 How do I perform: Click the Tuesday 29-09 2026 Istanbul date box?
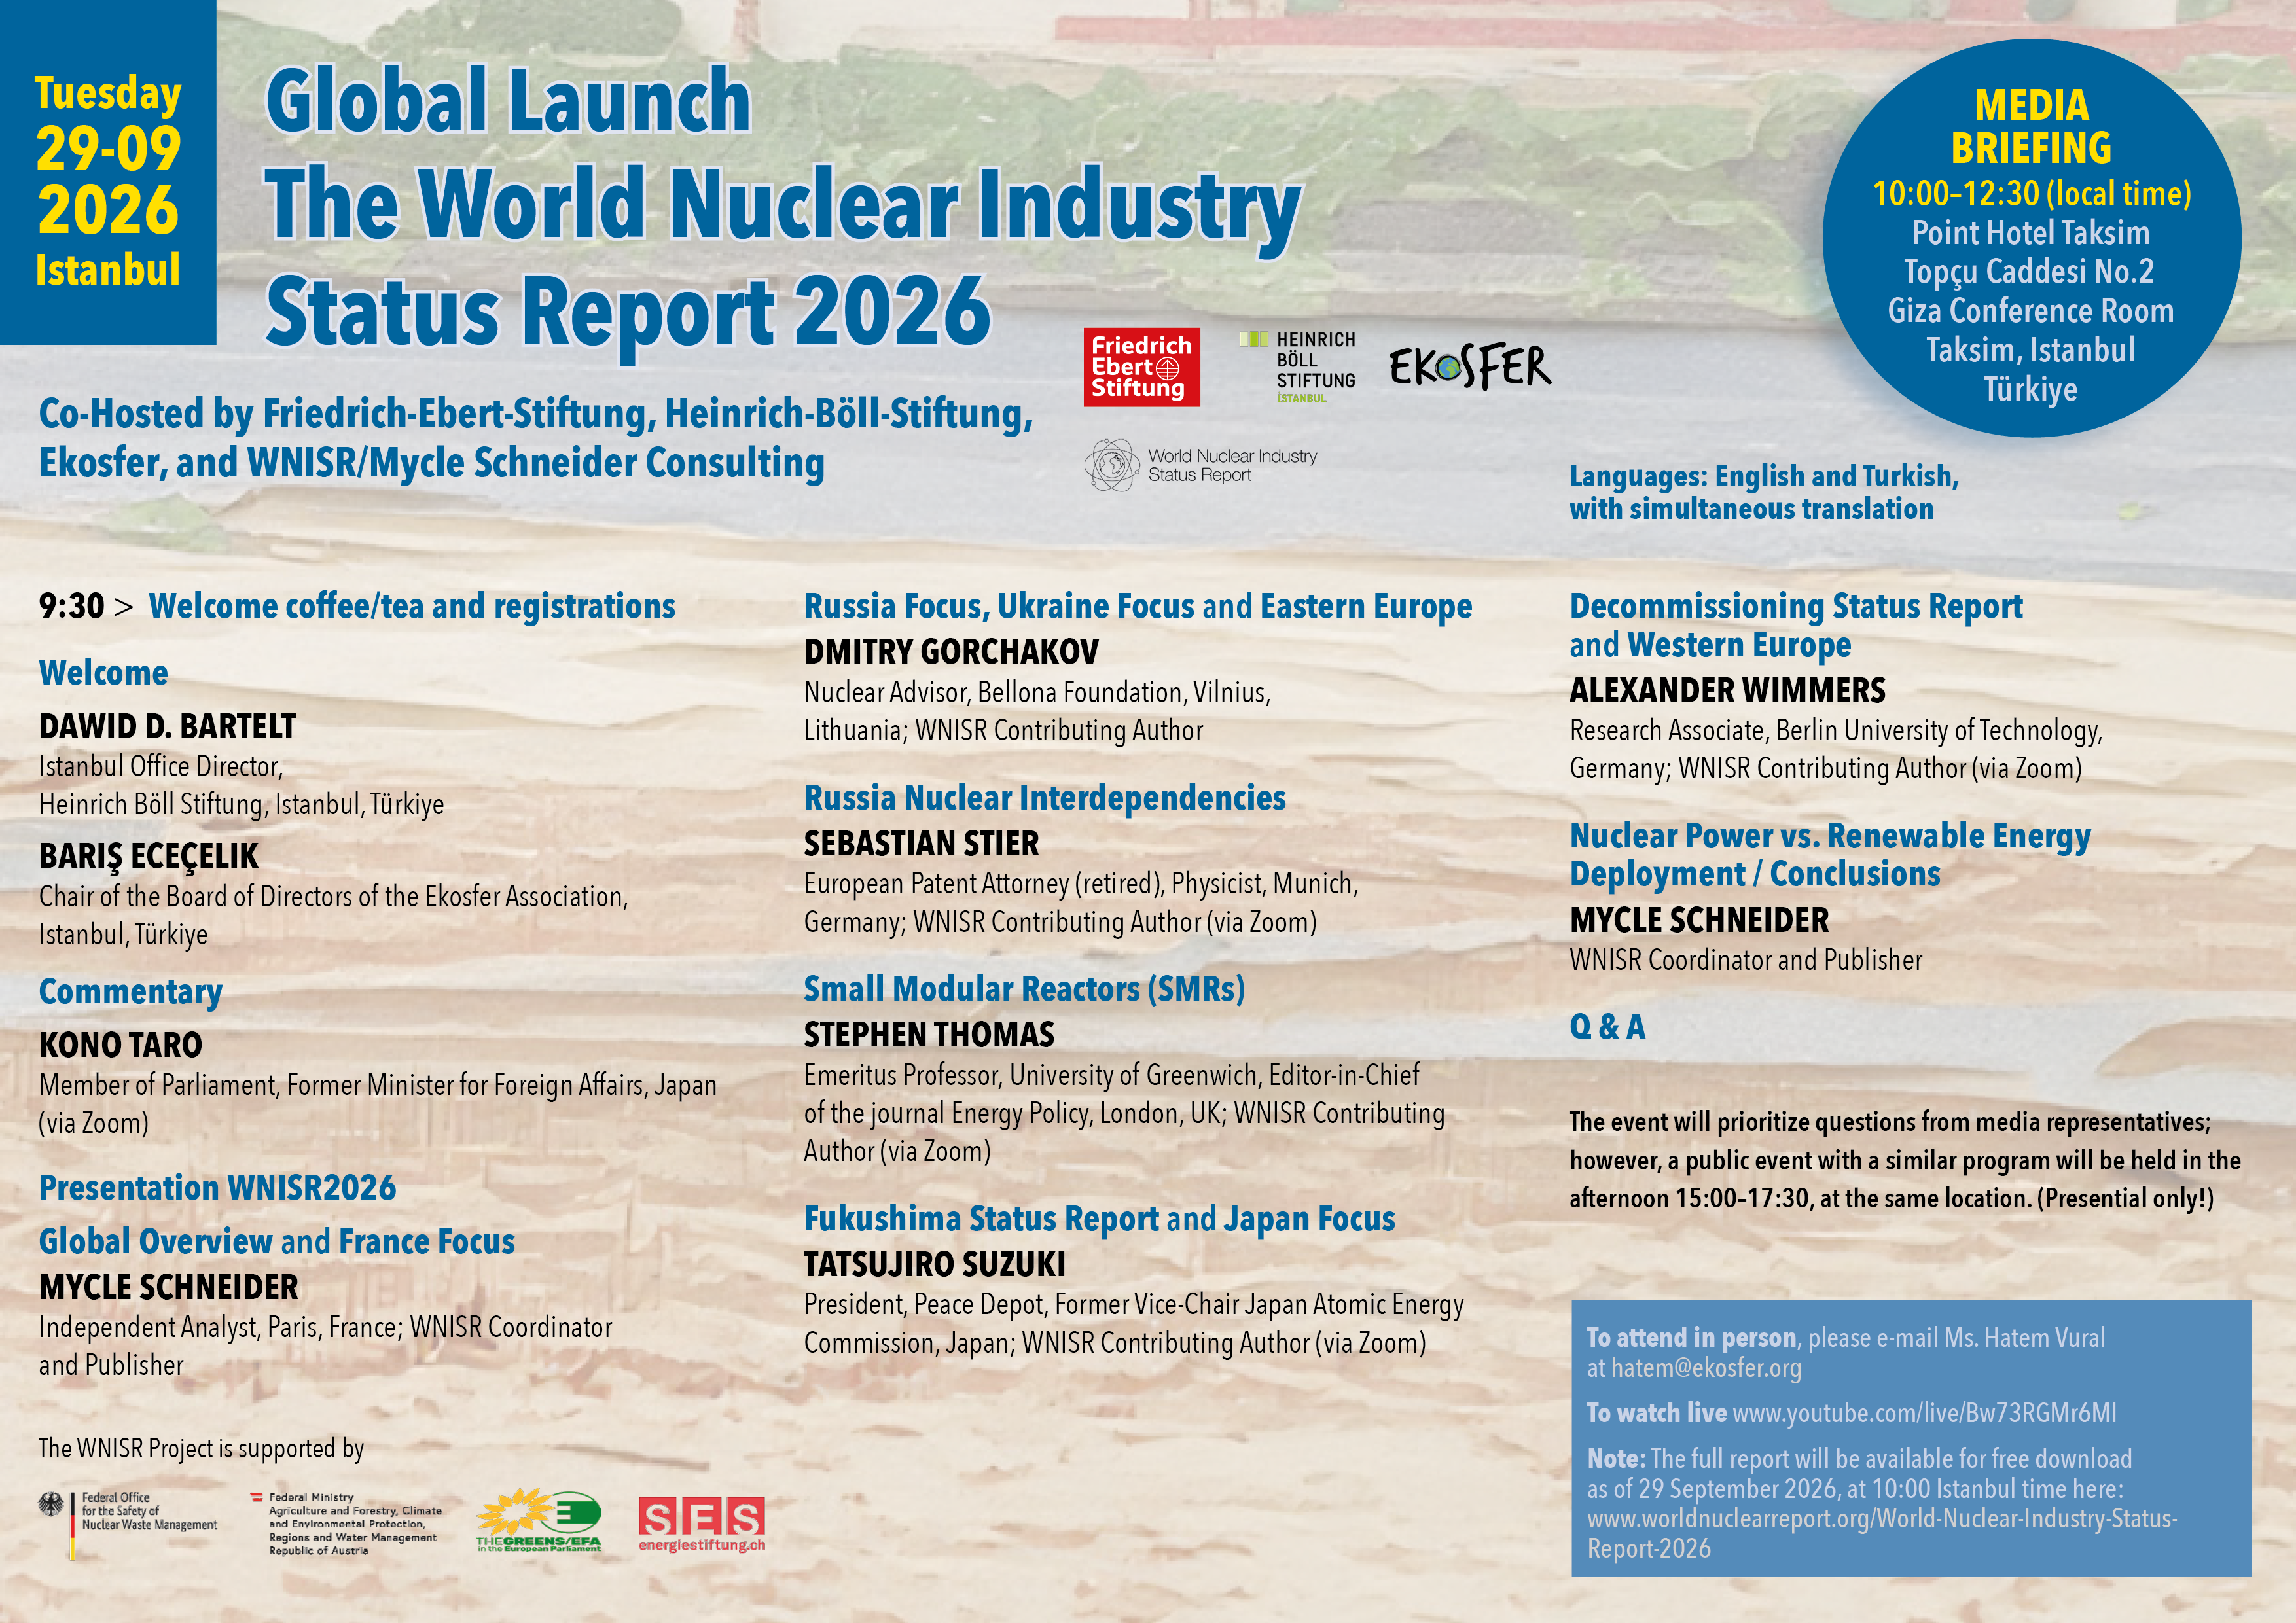pyautogui.click(x=108, y=172)
